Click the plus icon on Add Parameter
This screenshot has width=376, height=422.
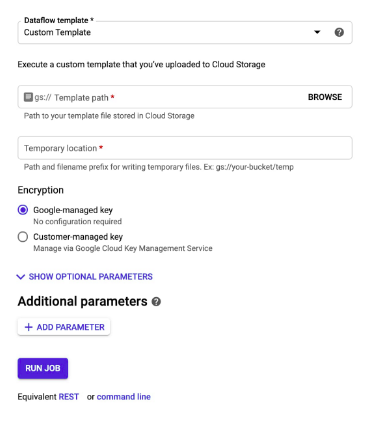29,327
